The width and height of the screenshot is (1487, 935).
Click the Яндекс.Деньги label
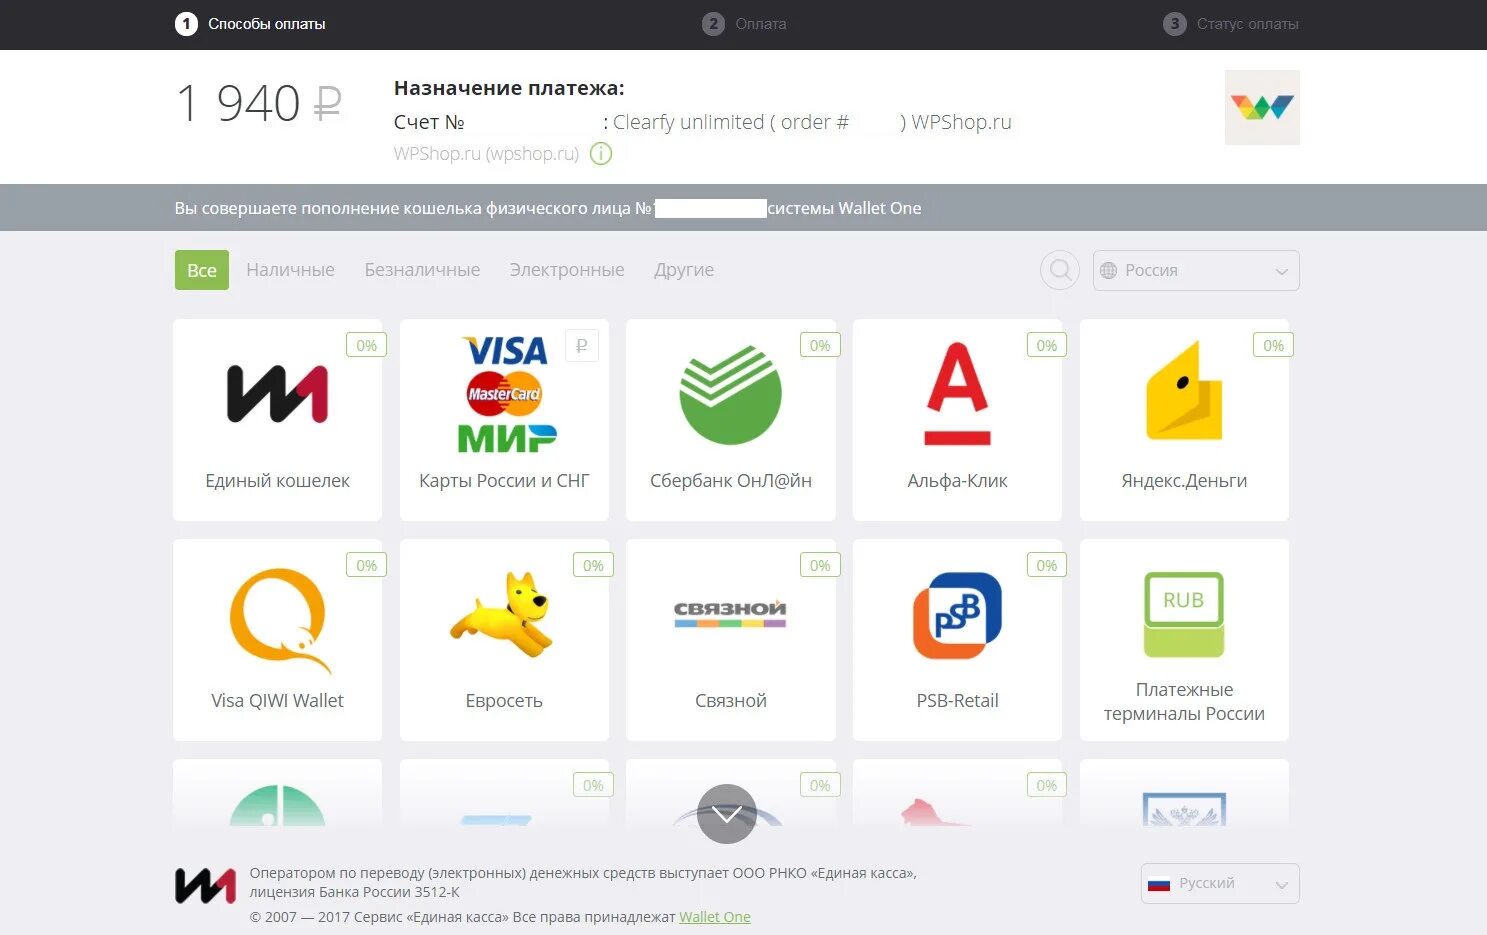pyautogui.click(x=1184, y=481)
